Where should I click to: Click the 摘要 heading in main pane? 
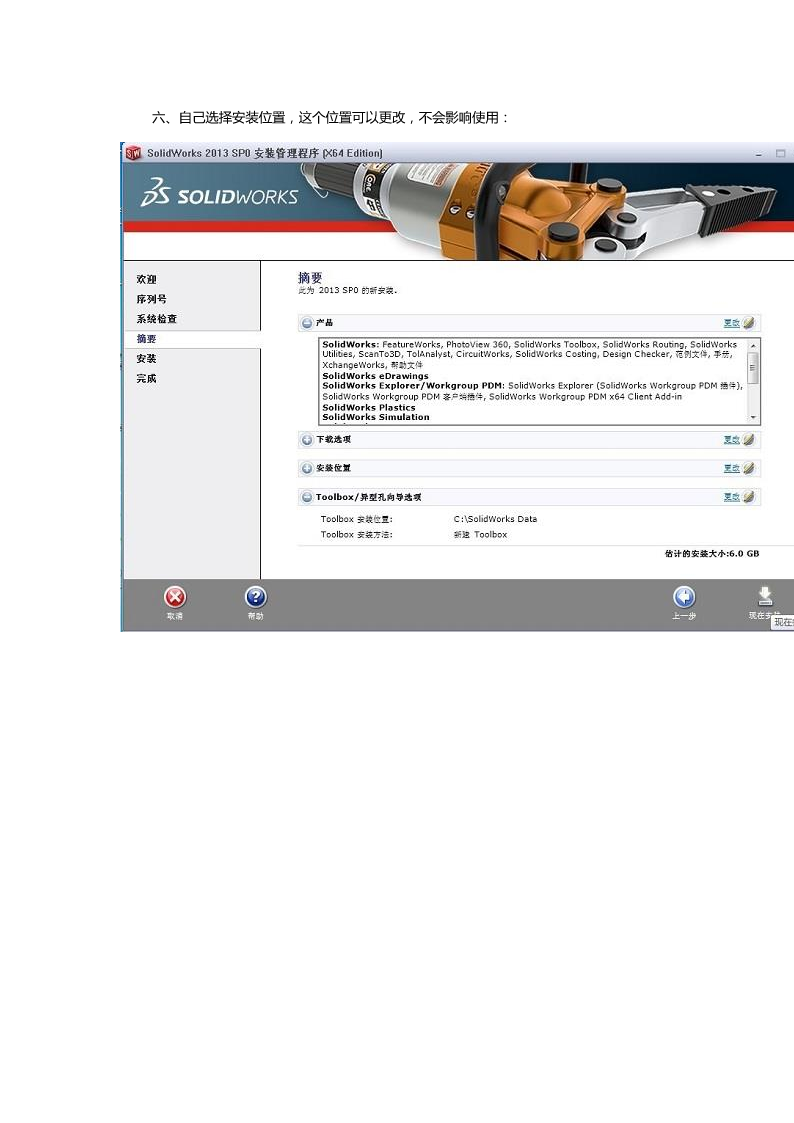pos(310,277)
